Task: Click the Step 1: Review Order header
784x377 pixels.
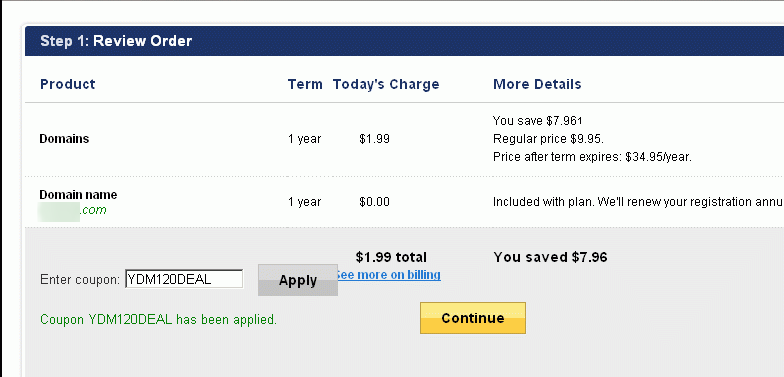Action: point(116,41)
